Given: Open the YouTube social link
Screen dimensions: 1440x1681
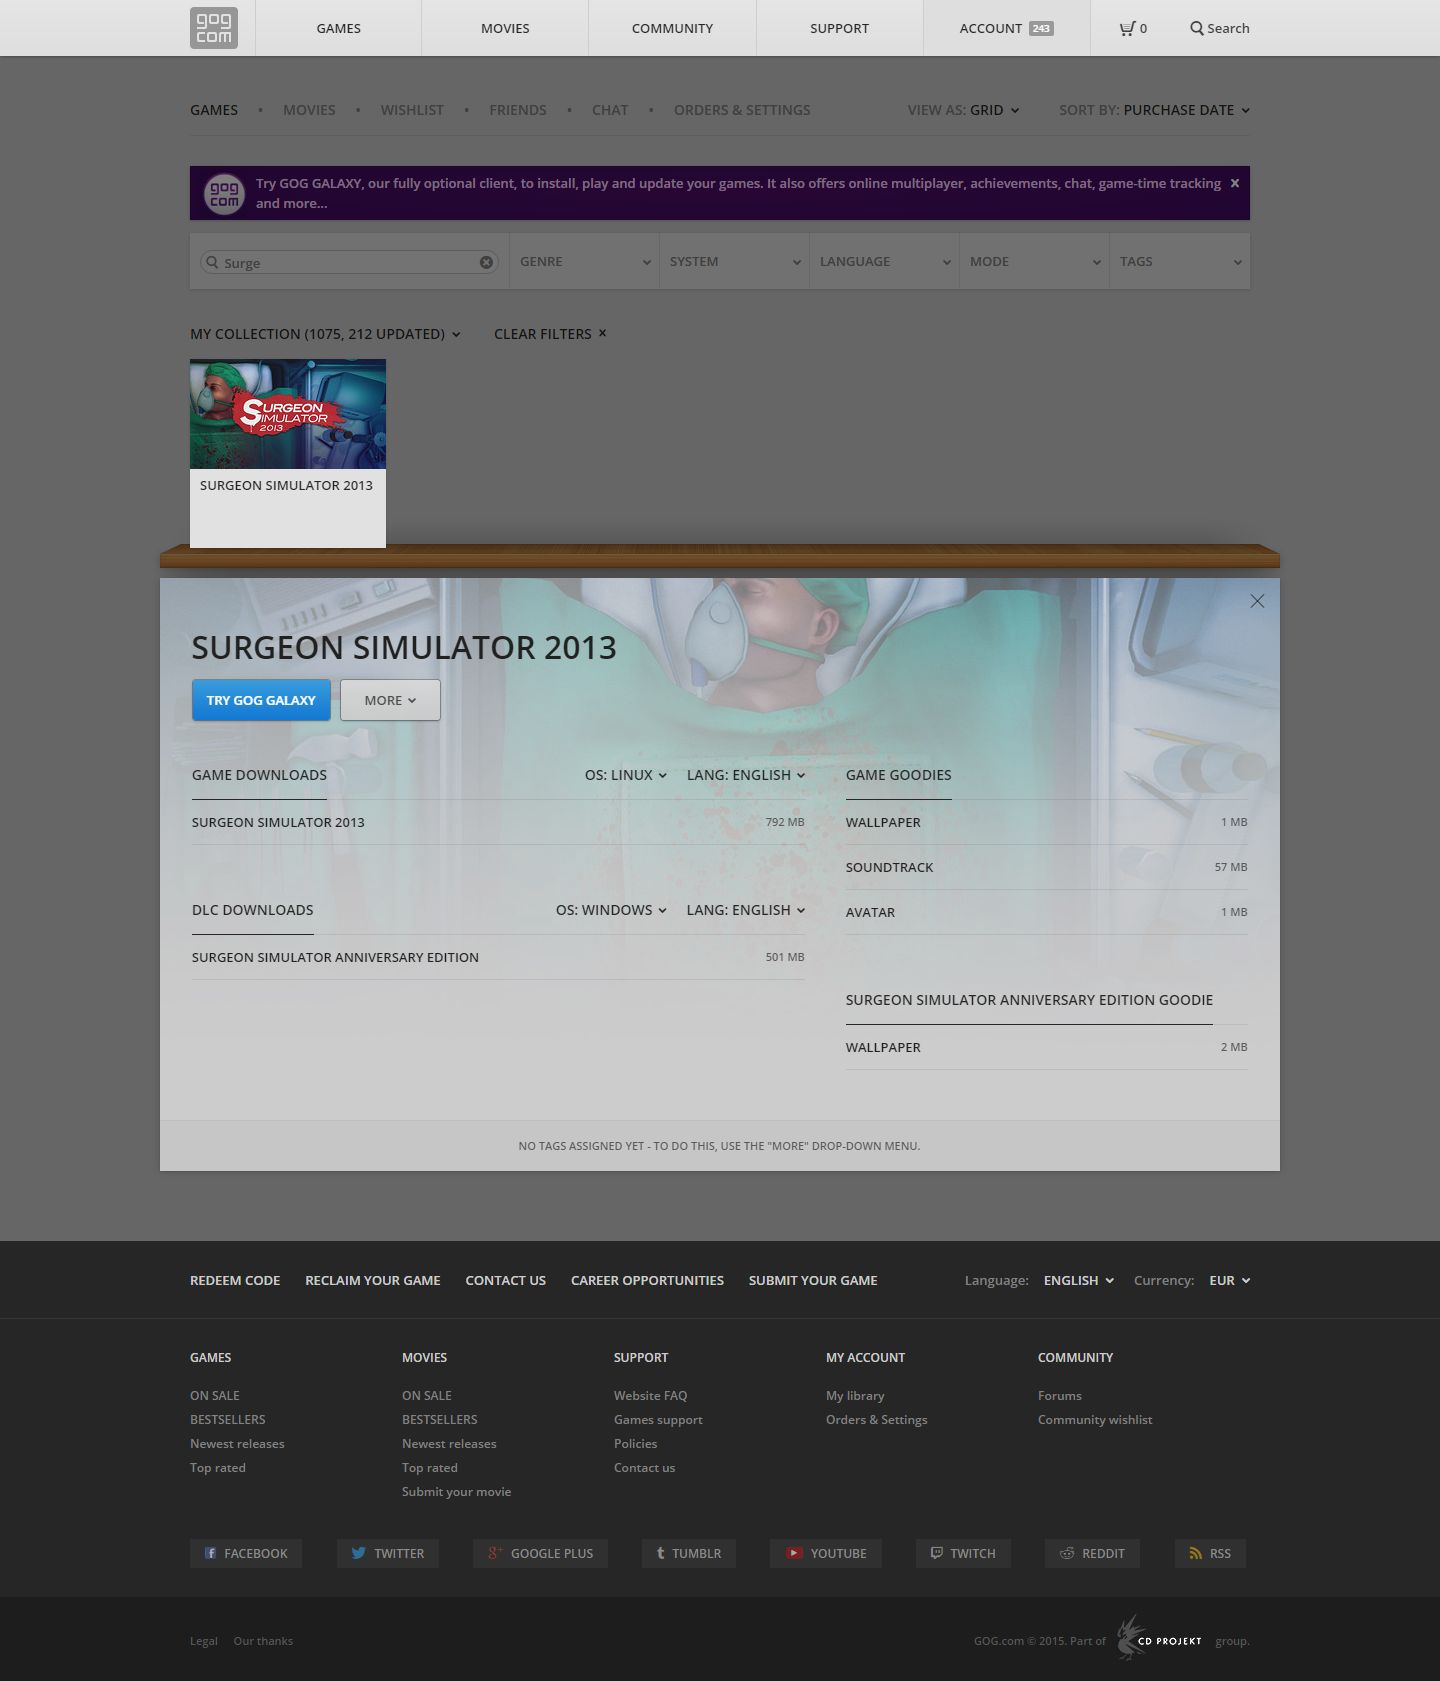Looking at the screenshot, I should (826, 1553).
